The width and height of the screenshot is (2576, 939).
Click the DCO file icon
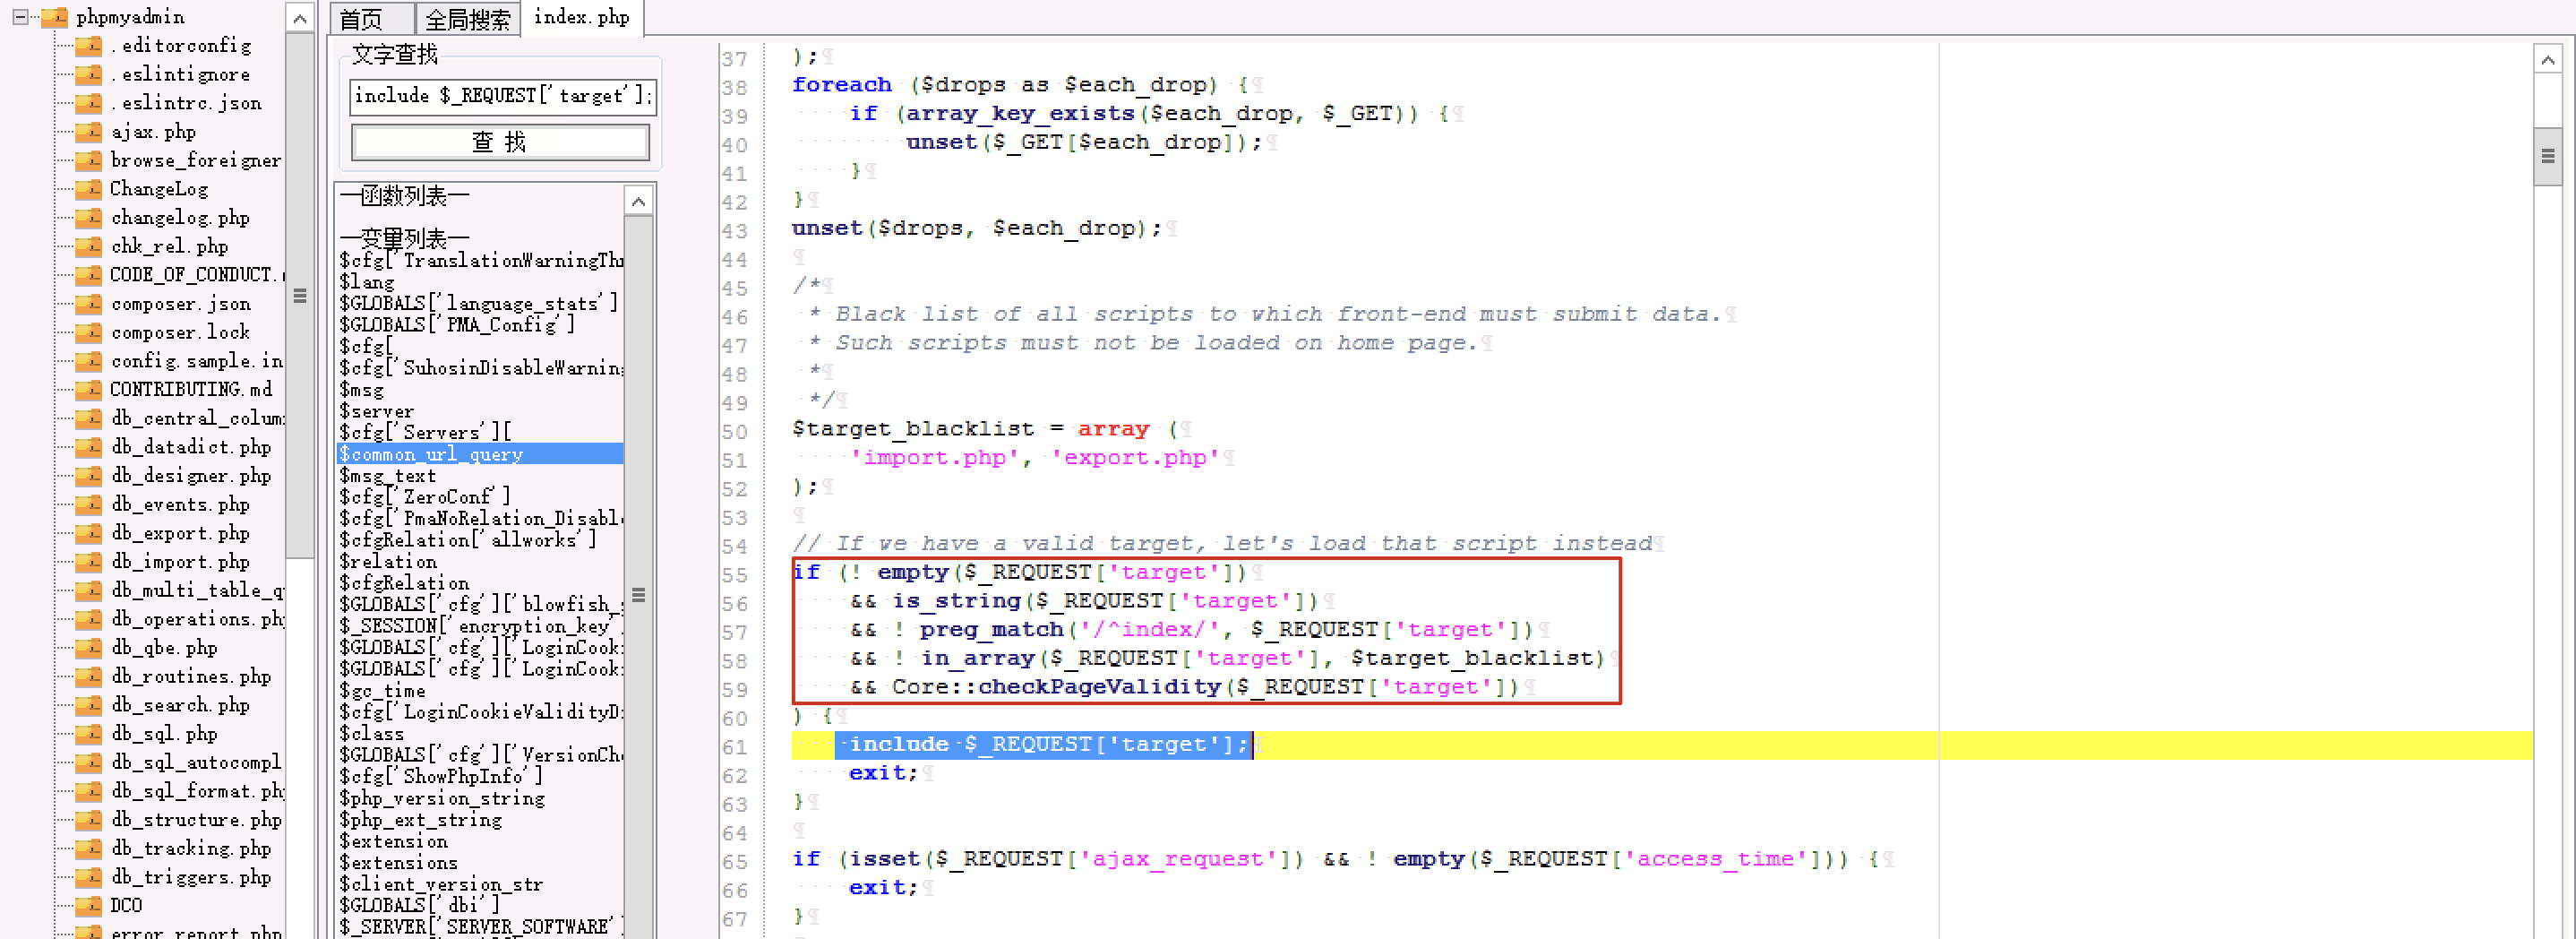89,905
